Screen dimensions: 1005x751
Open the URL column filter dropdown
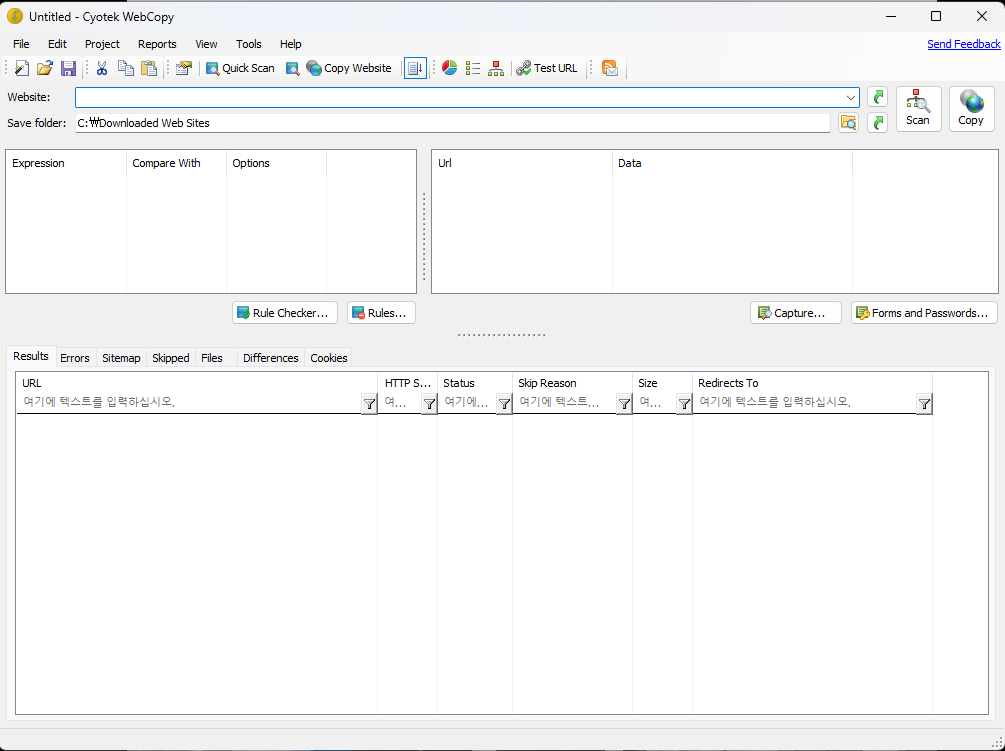(x=369, y=403)
